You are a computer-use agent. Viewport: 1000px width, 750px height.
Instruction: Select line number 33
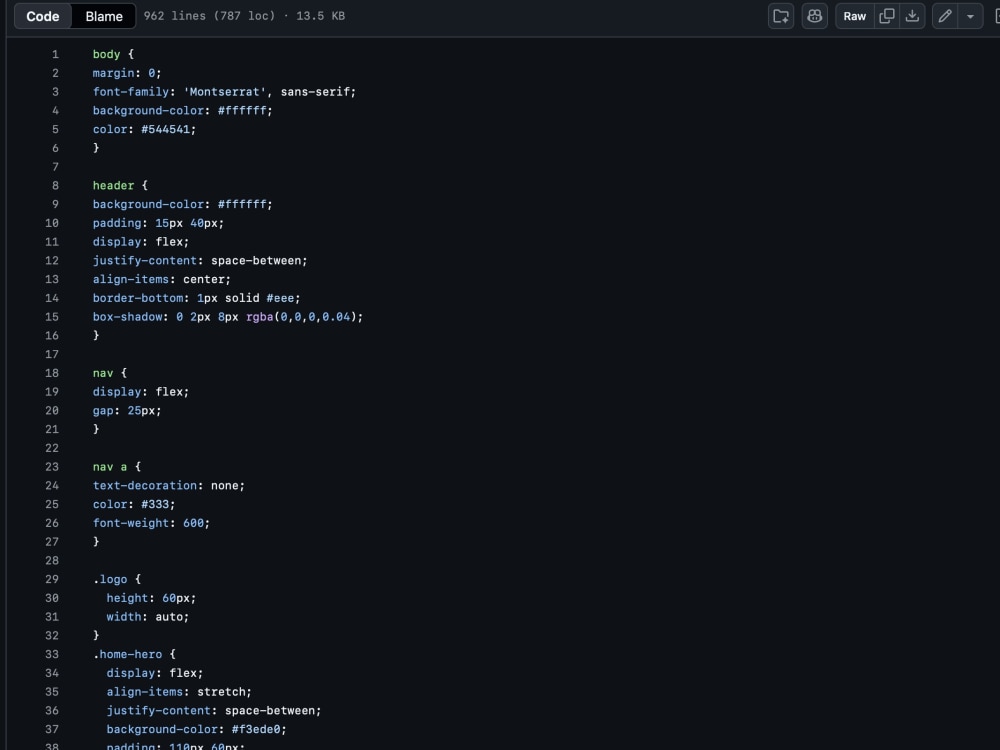52,654
